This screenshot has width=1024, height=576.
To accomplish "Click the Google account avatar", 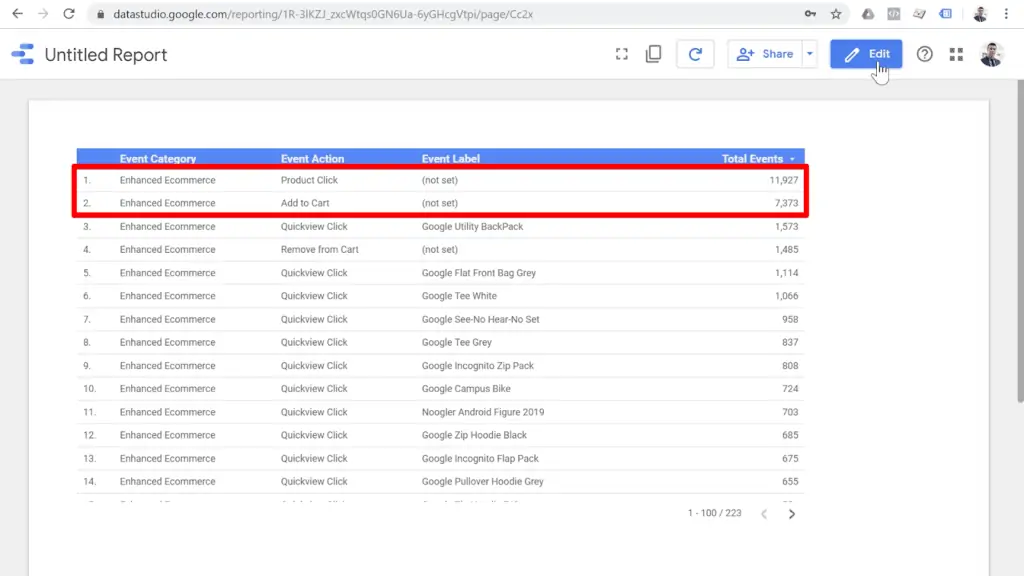I will pyautogui.click(x=992, y=54).
